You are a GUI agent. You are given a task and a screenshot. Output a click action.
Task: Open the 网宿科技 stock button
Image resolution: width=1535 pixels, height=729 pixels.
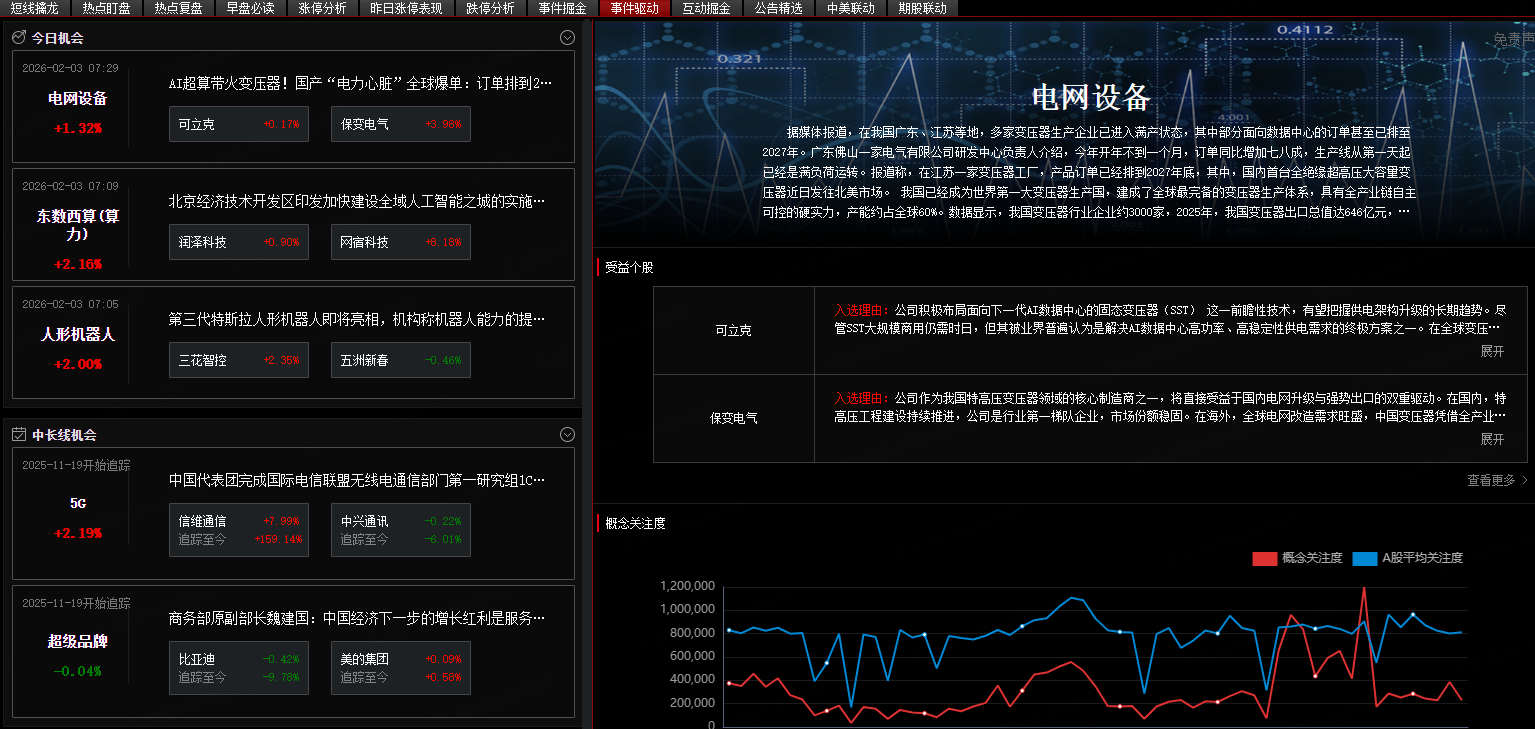400,242
